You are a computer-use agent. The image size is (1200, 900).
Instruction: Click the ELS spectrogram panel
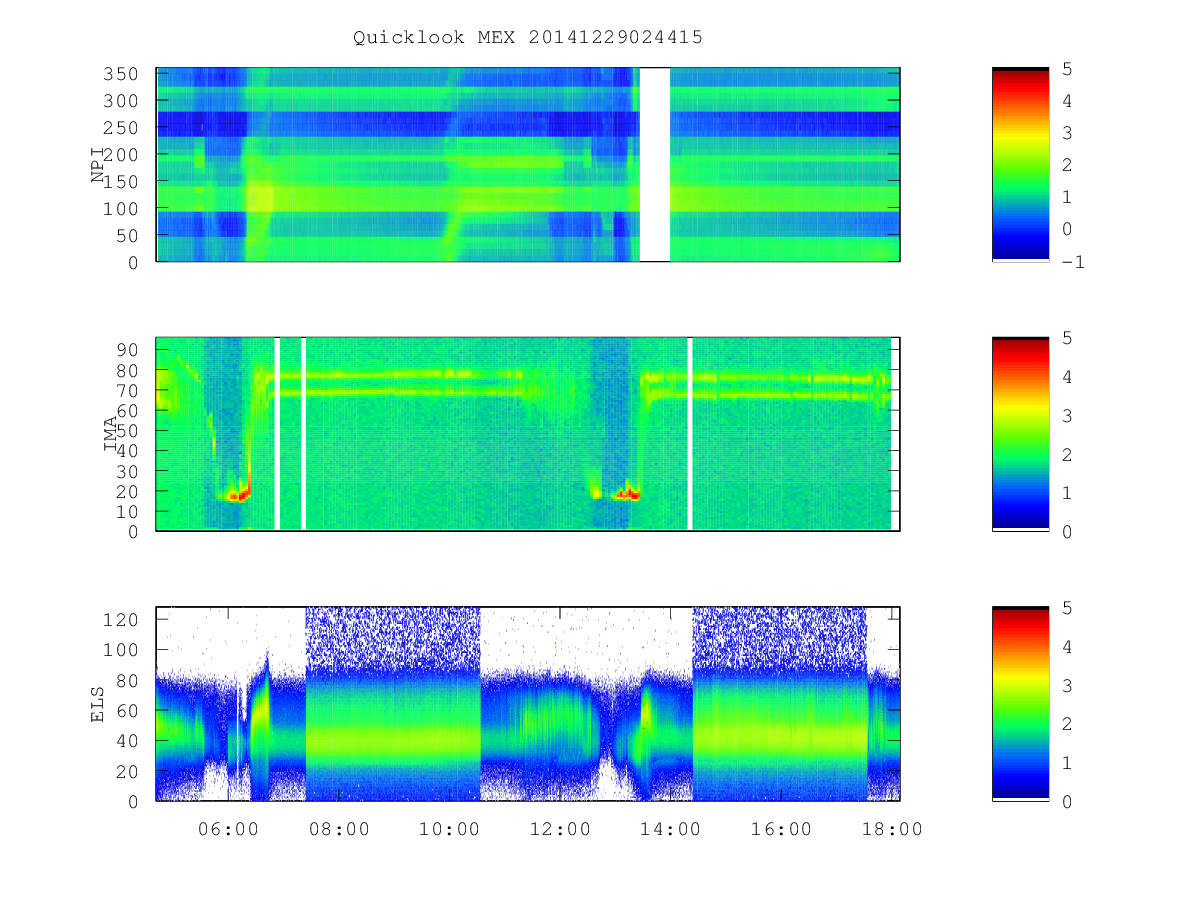pos(528,703)
